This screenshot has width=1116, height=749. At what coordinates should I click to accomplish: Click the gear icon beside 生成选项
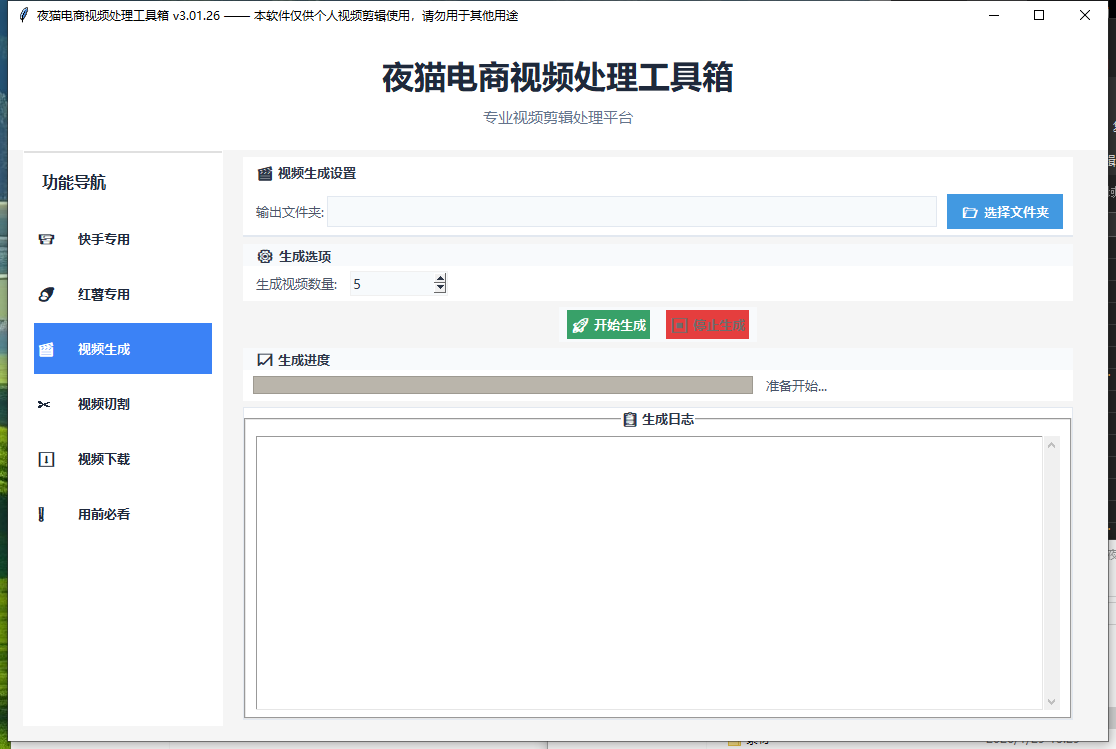point(264,256)
